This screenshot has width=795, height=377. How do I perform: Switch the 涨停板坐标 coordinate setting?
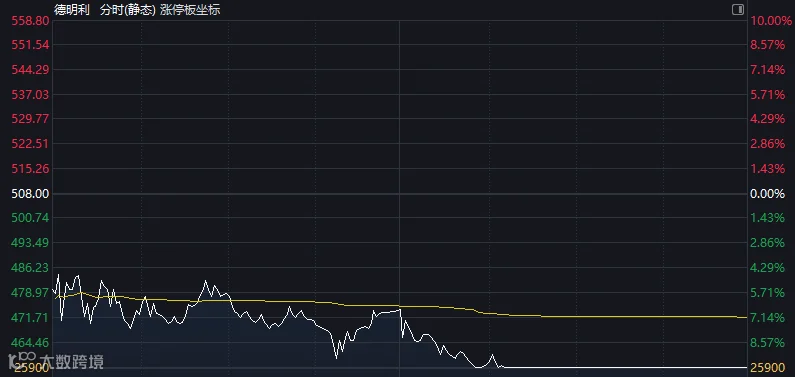190,10
